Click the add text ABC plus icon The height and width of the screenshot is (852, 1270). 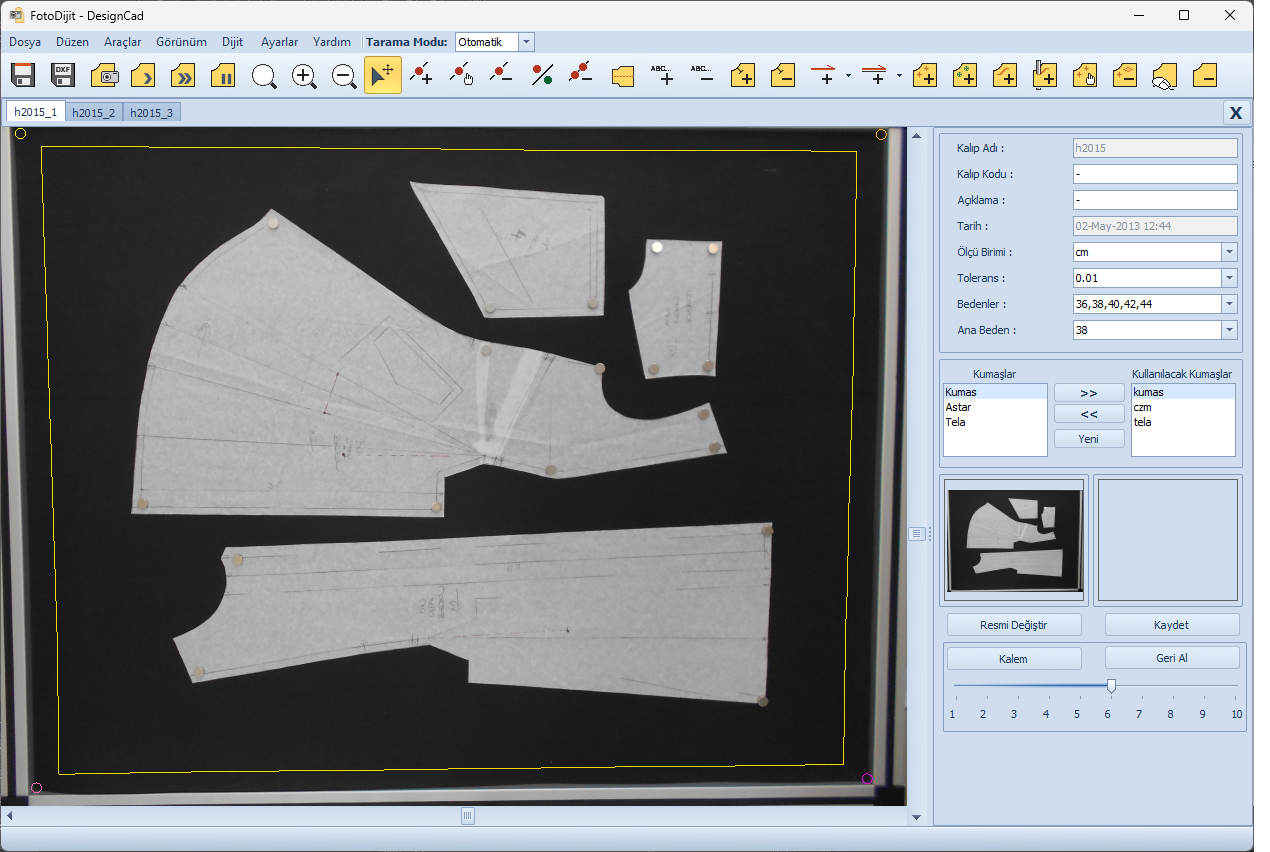[662, 75]
